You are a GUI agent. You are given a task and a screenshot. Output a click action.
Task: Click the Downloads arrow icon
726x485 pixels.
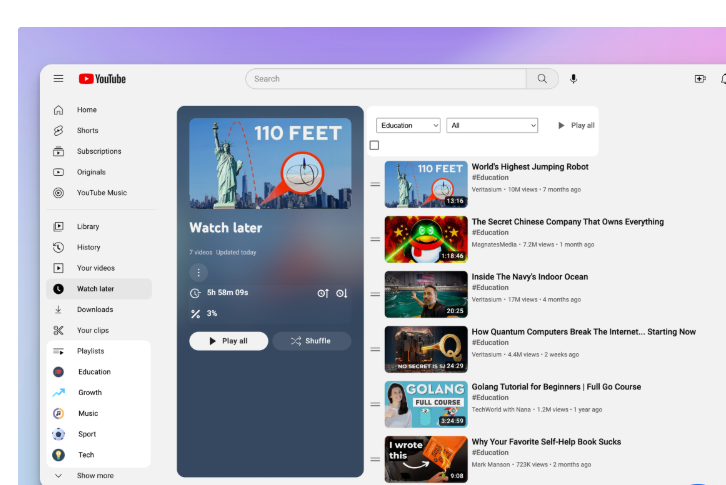coord(58,309)
